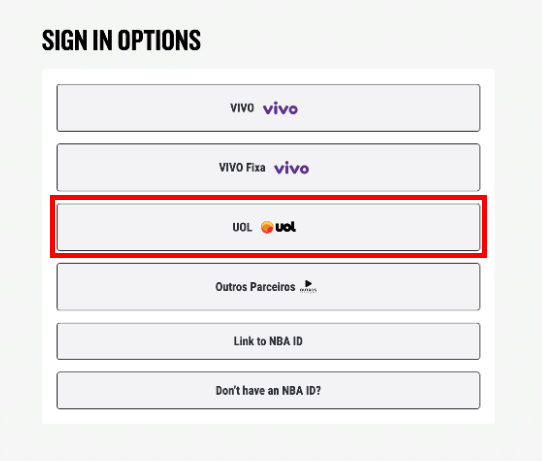Click empty area inside the UOL button

click(x=380, y=227)
